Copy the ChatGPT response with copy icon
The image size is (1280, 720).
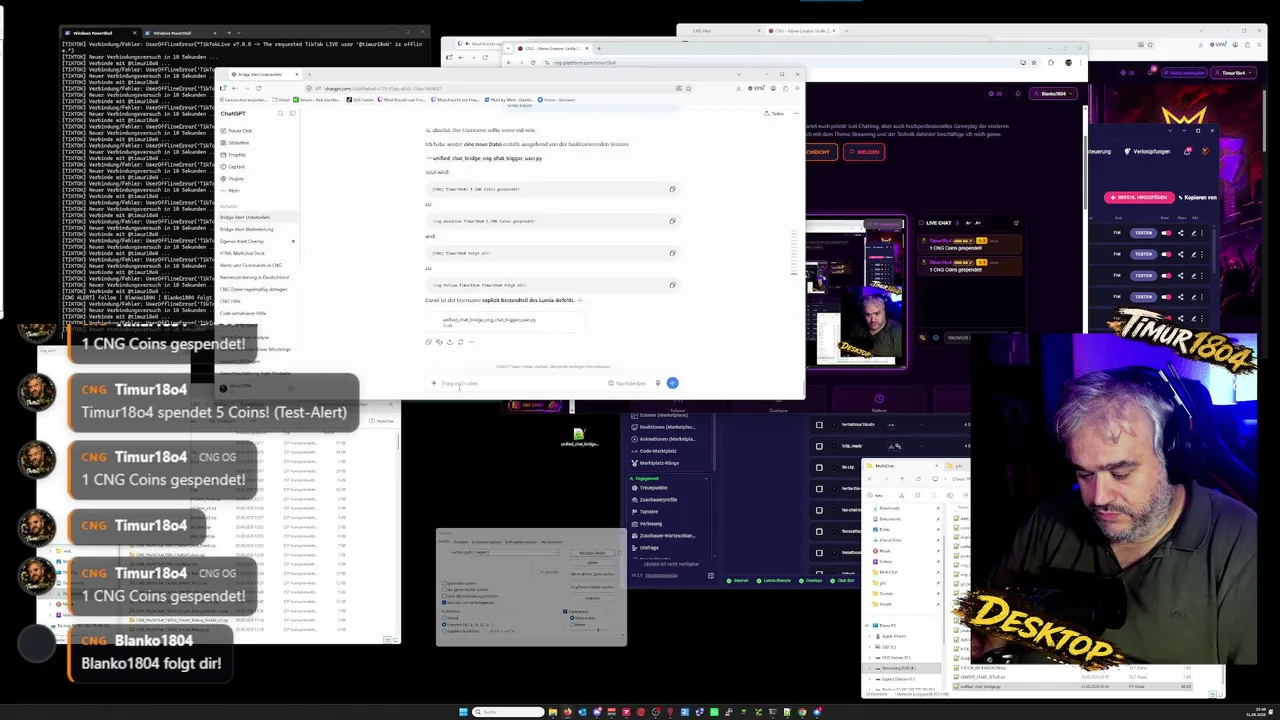click(x=428, y=342)
